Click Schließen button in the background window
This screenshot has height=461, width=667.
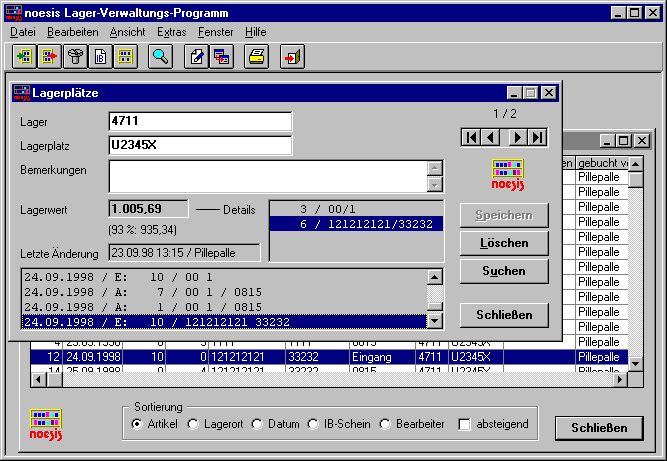click(x=599, y=428)
